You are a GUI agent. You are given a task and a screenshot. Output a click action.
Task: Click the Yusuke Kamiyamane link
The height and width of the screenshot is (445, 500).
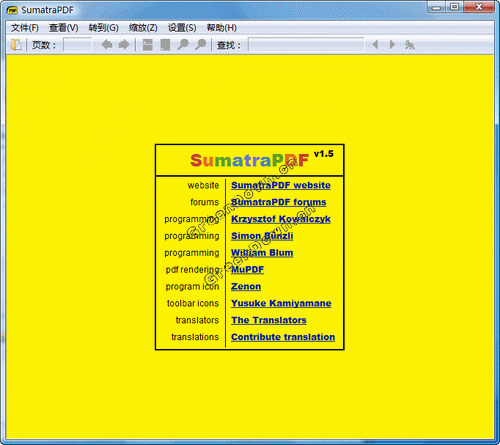click(281, 303)
